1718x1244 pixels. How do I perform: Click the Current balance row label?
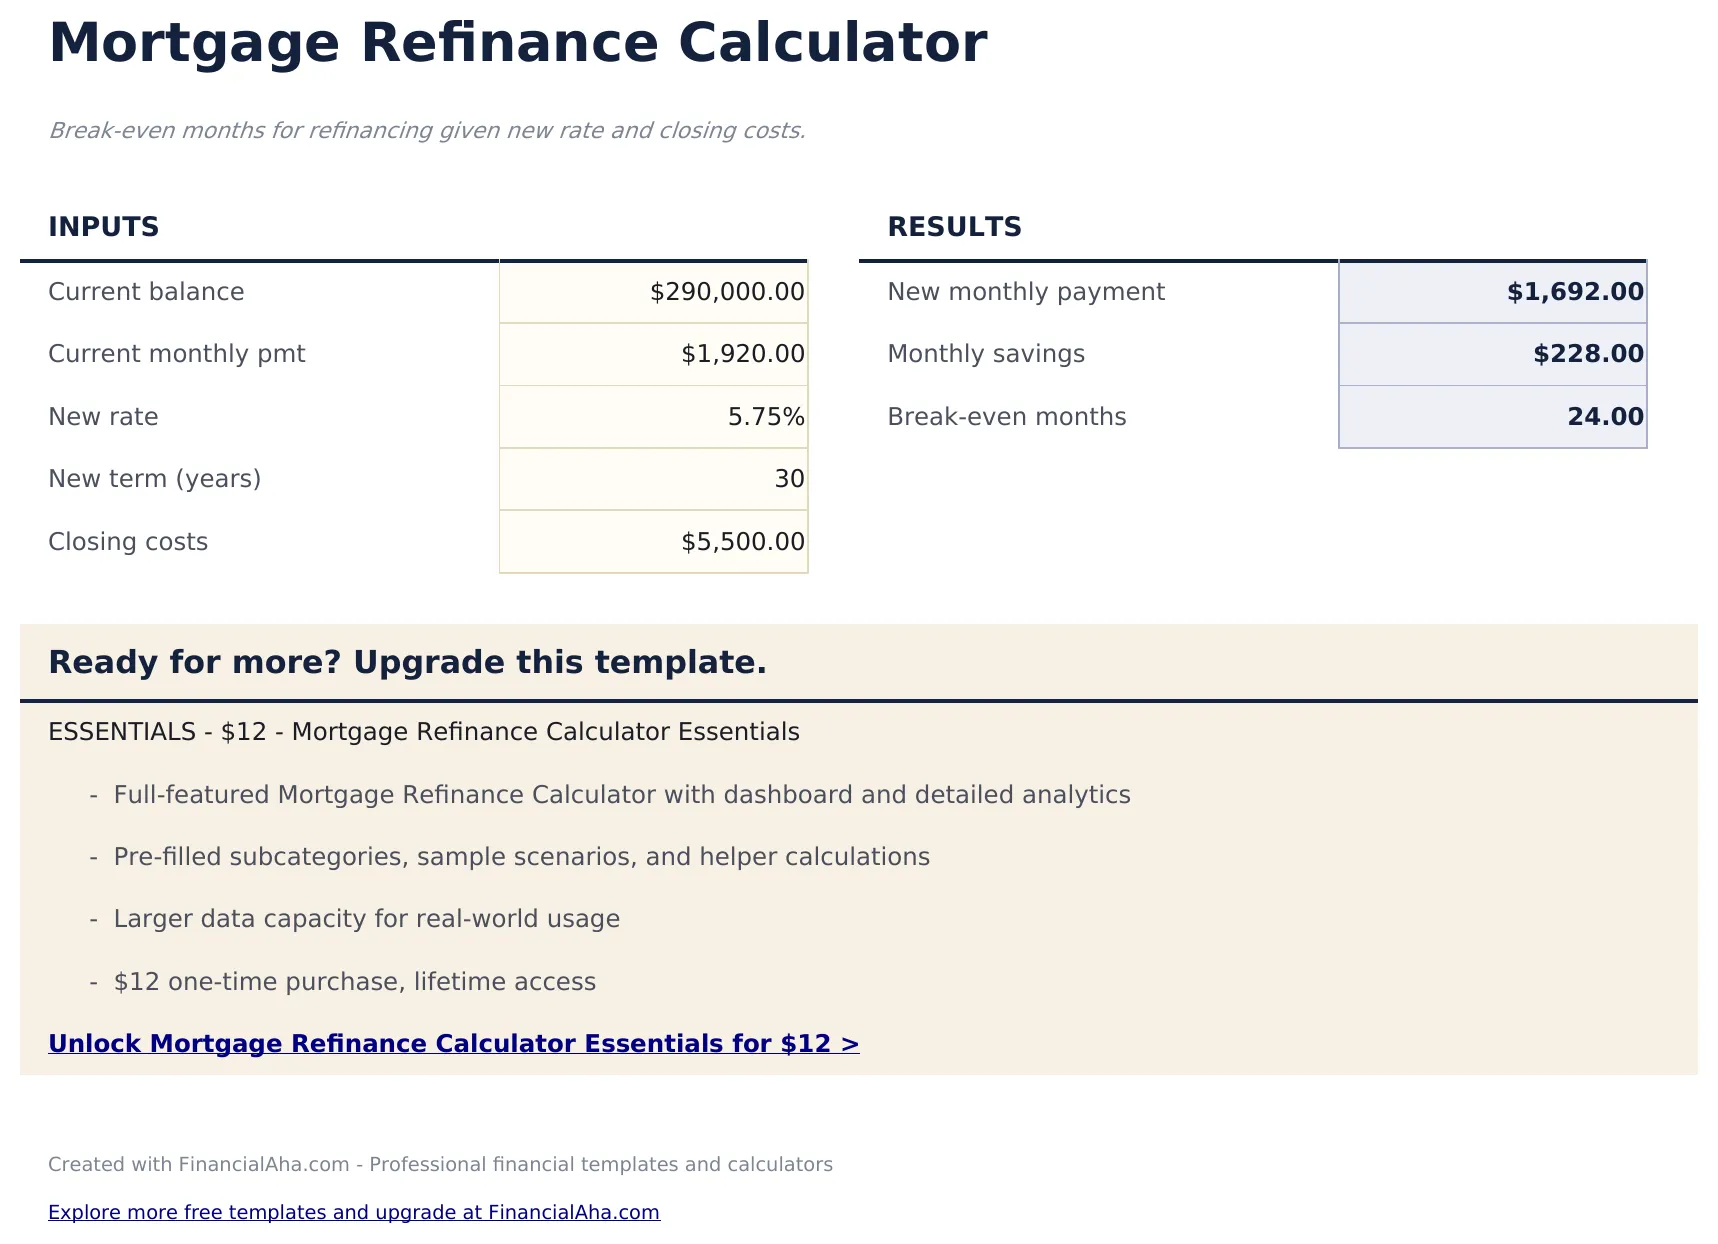click(x=146, y=291)
